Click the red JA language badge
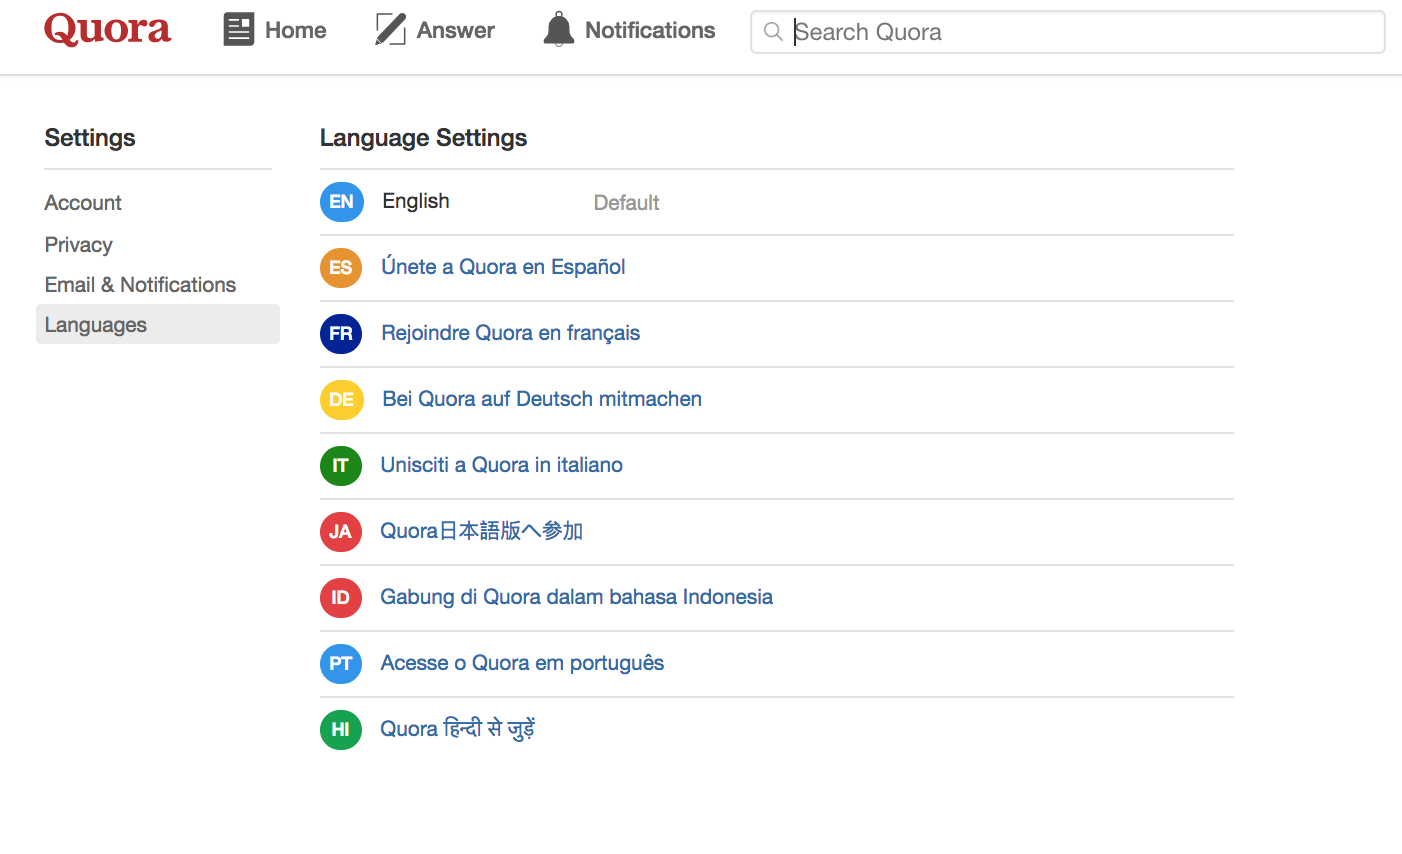The height and width of the screenshot is (854, 1402). point(341,532)
